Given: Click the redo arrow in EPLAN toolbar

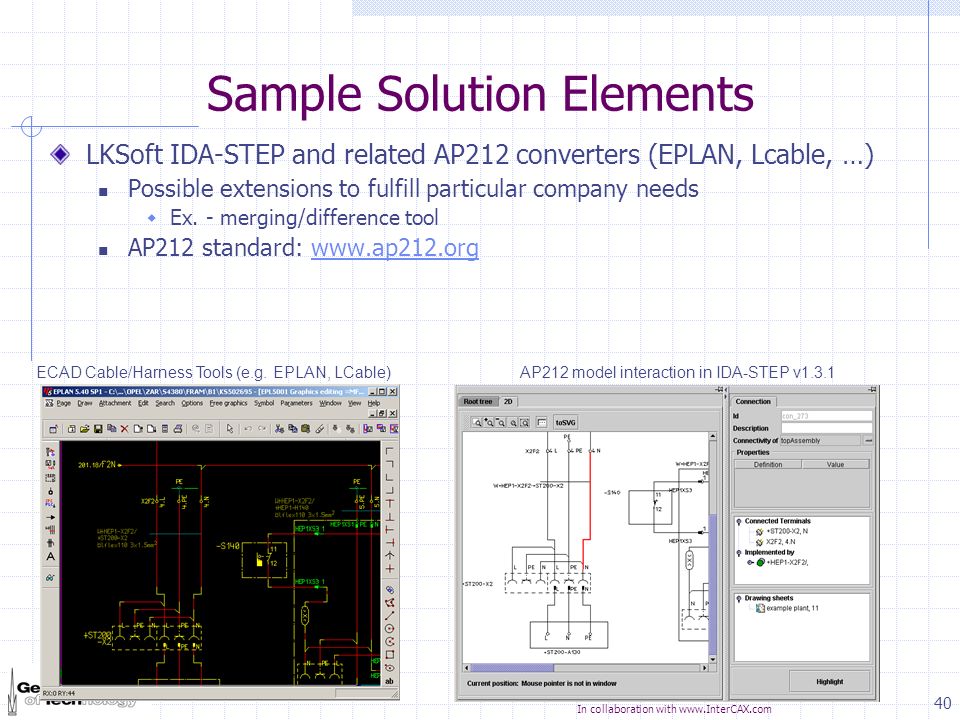Looking at the screenshot, I should [x=262, y=429].
